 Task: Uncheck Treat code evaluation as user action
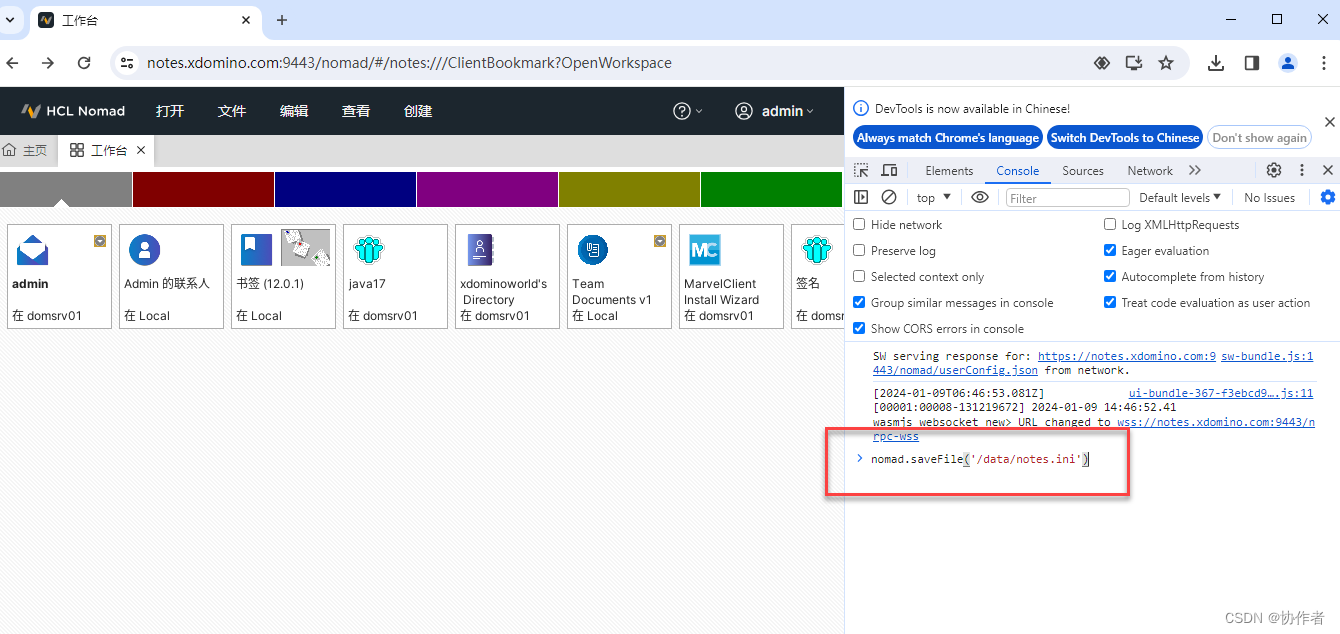(1110, 303)
